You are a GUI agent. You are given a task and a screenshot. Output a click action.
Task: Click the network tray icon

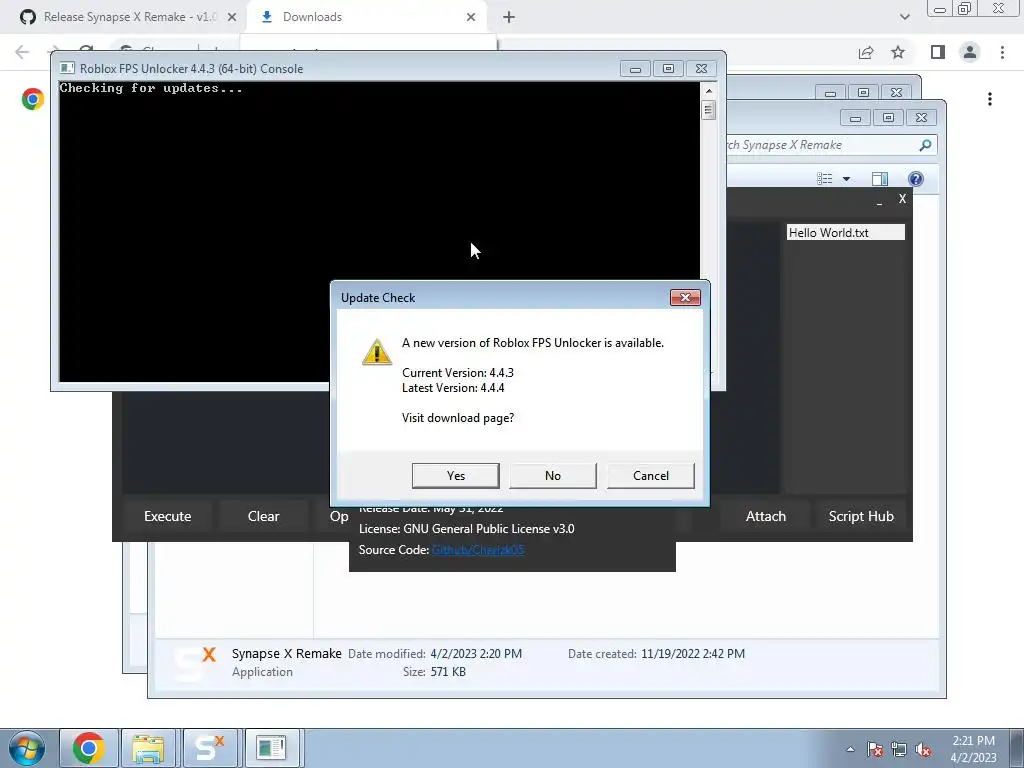tap(899, 749)
